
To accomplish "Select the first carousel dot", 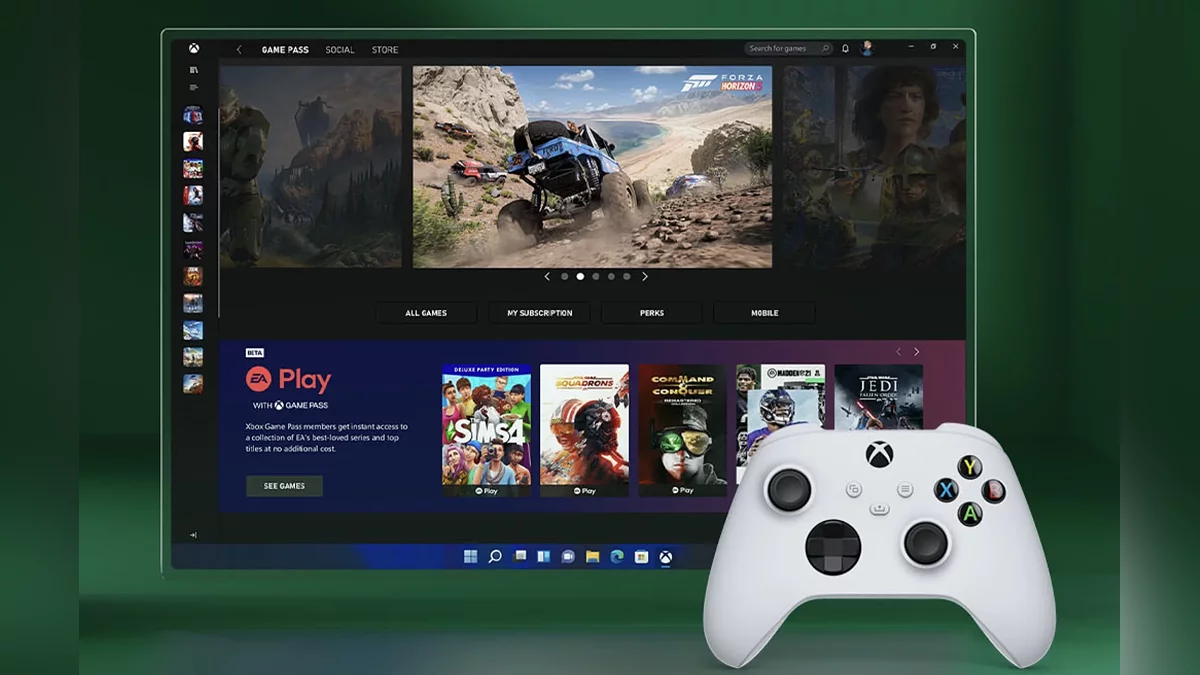I will tap(565, 276).
